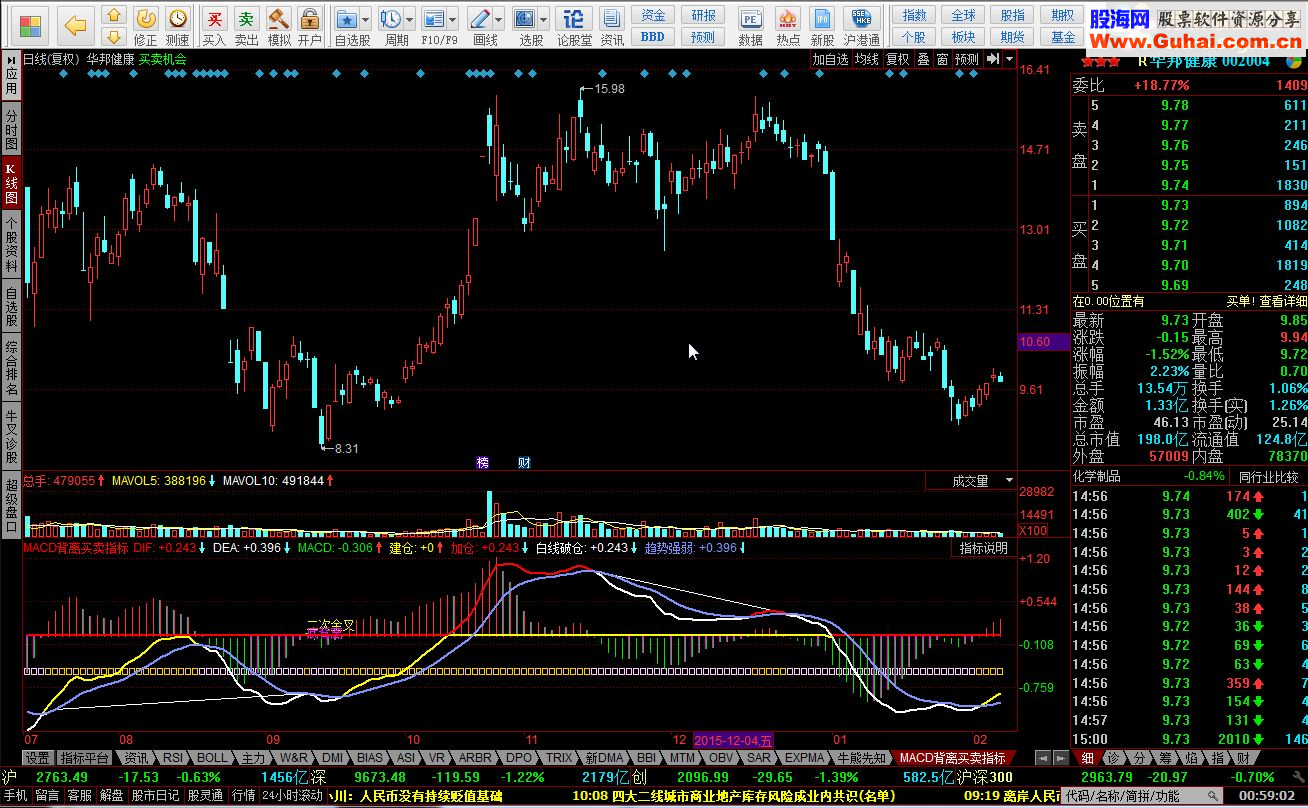Click the yellow back arrow icon

[75, 24]
